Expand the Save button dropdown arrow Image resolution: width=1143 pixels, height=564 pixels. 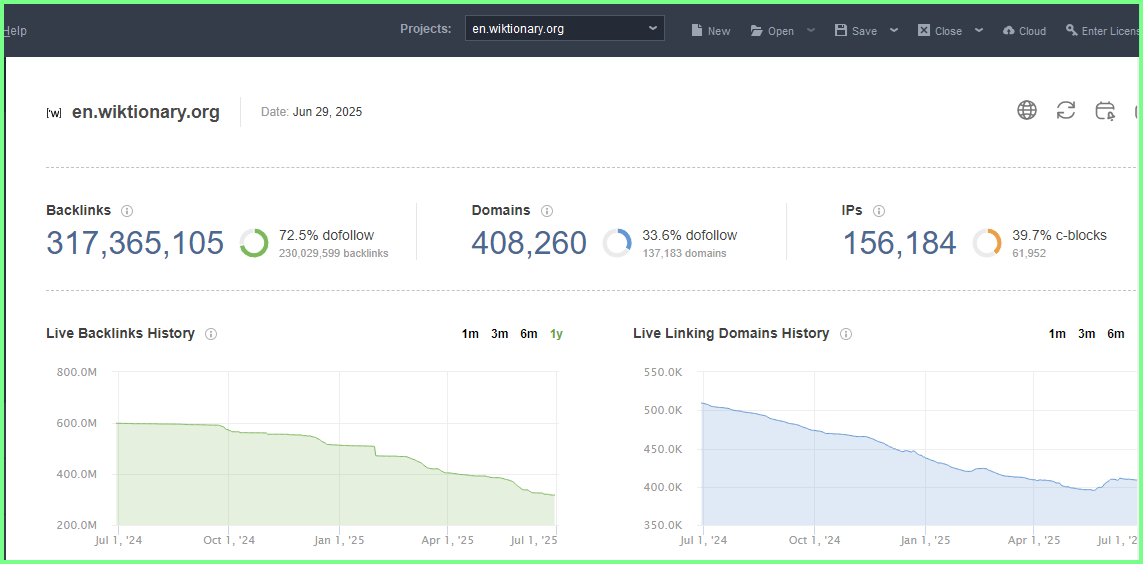(894, 30)
